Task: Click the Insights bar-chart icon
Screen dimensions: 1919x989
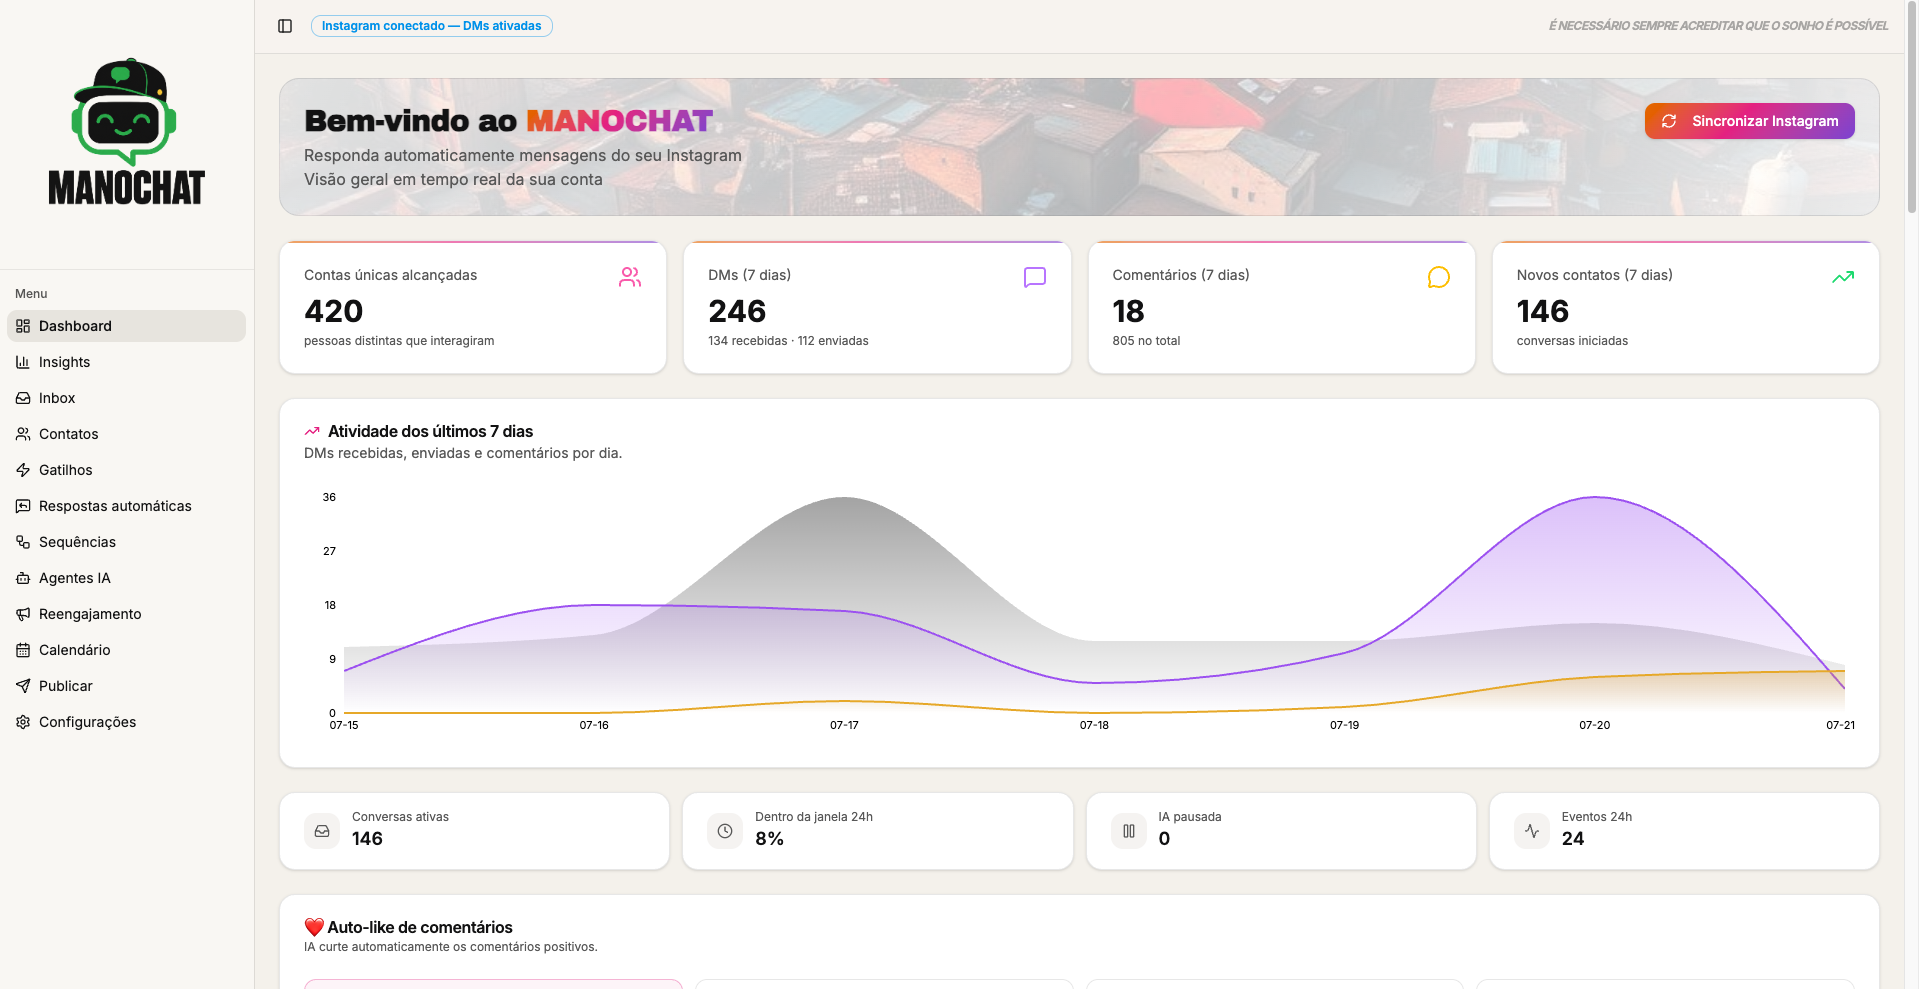Action: [x=23, y=362]
